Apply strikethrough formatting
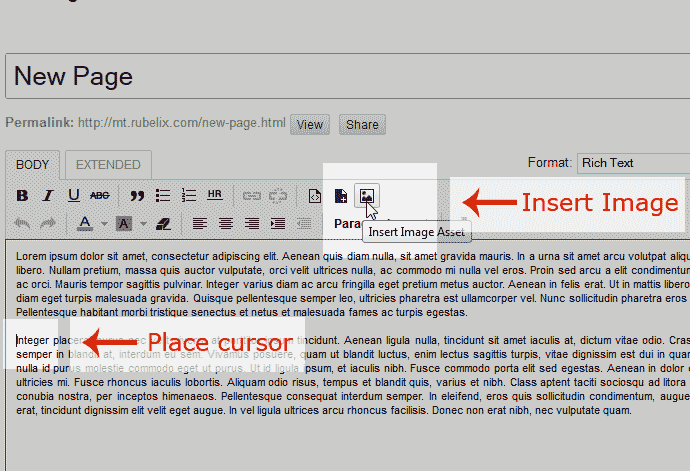 point(100,195)
